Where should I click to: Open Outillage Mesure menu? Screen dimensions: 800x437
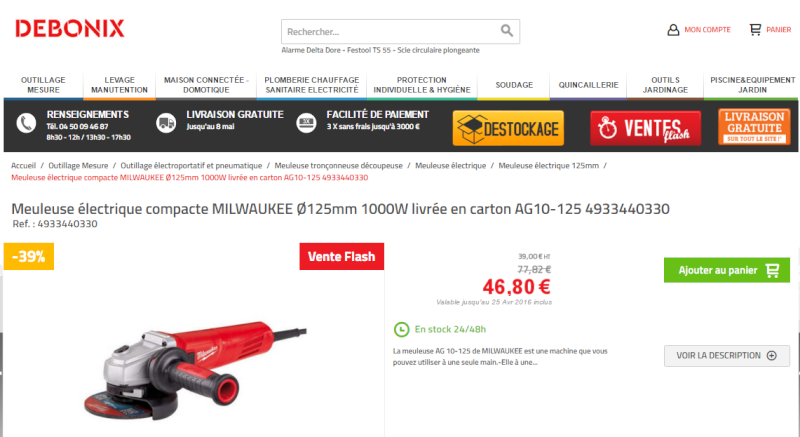pos(43,85)
